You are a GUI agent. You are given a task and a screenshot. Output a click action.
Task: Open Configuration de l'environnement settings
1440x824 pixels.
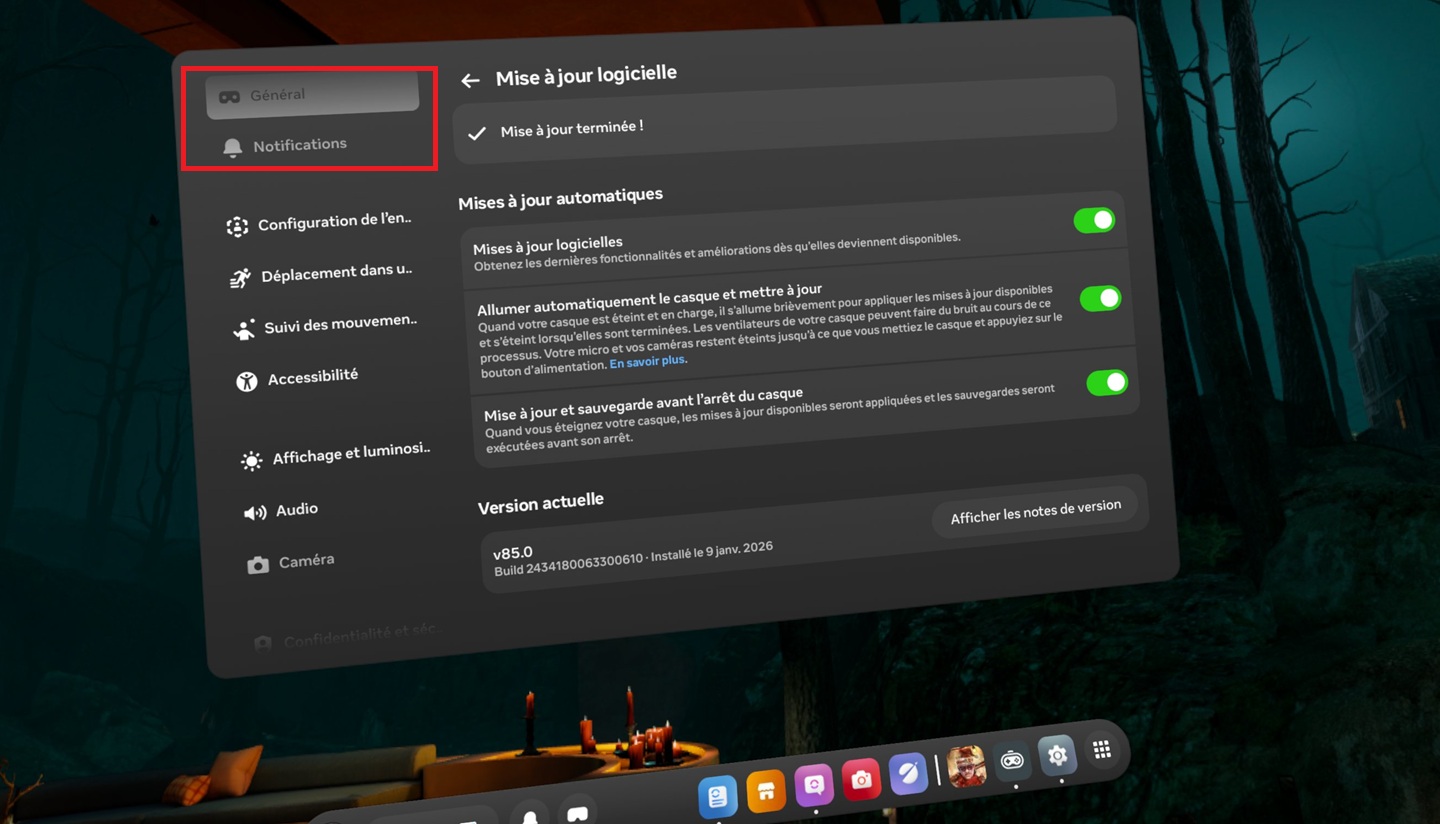pyautogui.click(x=333, y=223)
